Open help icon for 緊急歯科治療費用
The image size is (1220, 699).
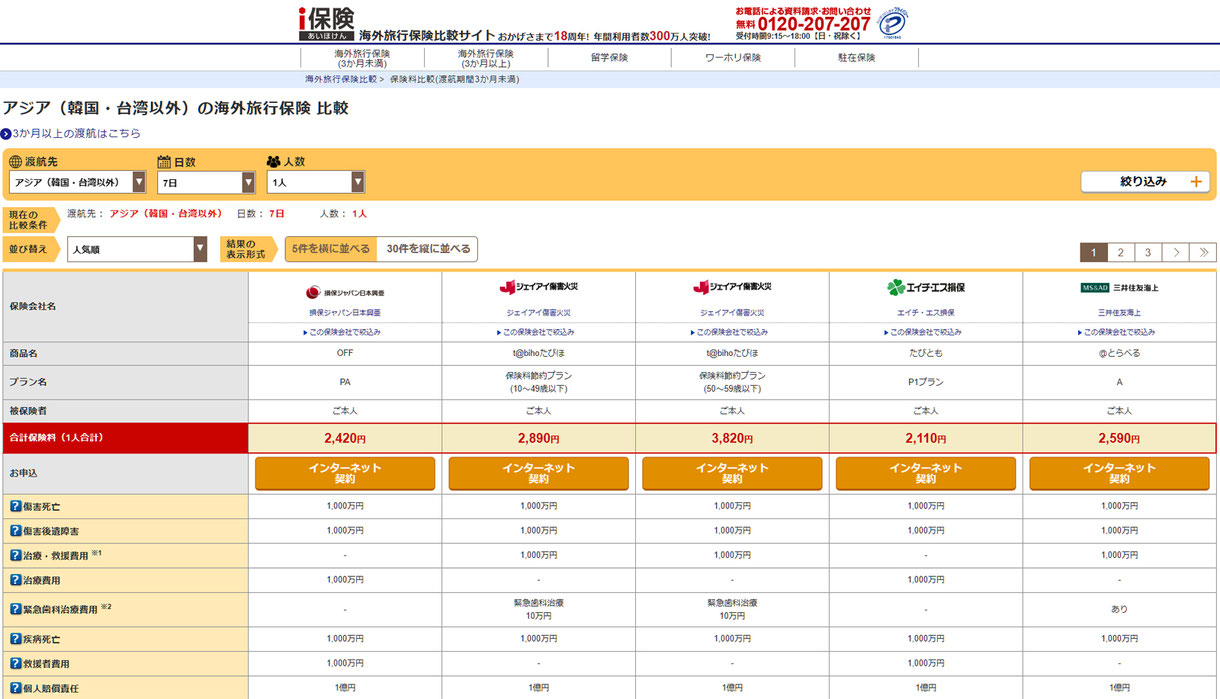[15, 608]
